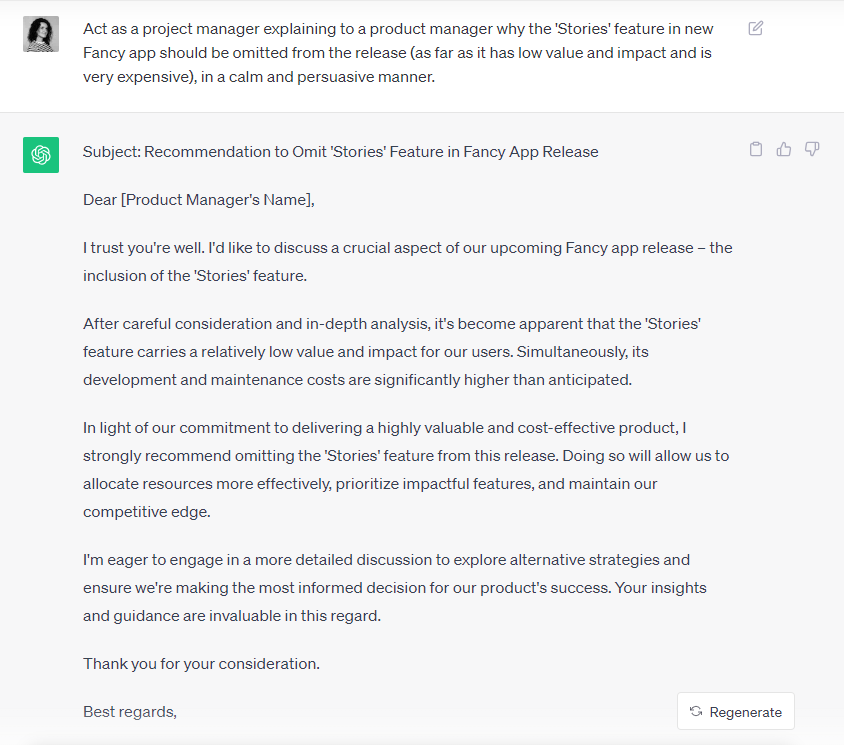The width and height of the screenshot is (844, 745).
Task: Click 'very expensive), in a calm' prompt line
Action: pos(259,77)
